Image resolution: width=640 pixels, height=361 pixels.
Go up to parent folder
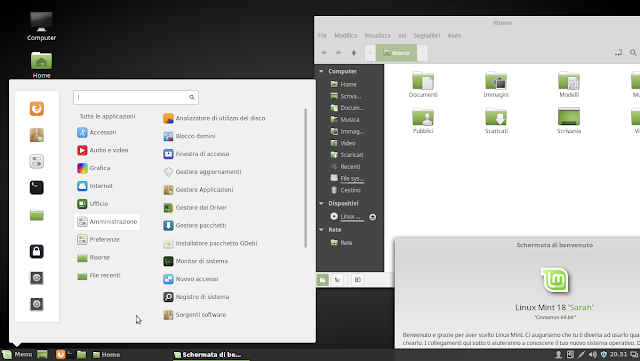coord(354,53)
